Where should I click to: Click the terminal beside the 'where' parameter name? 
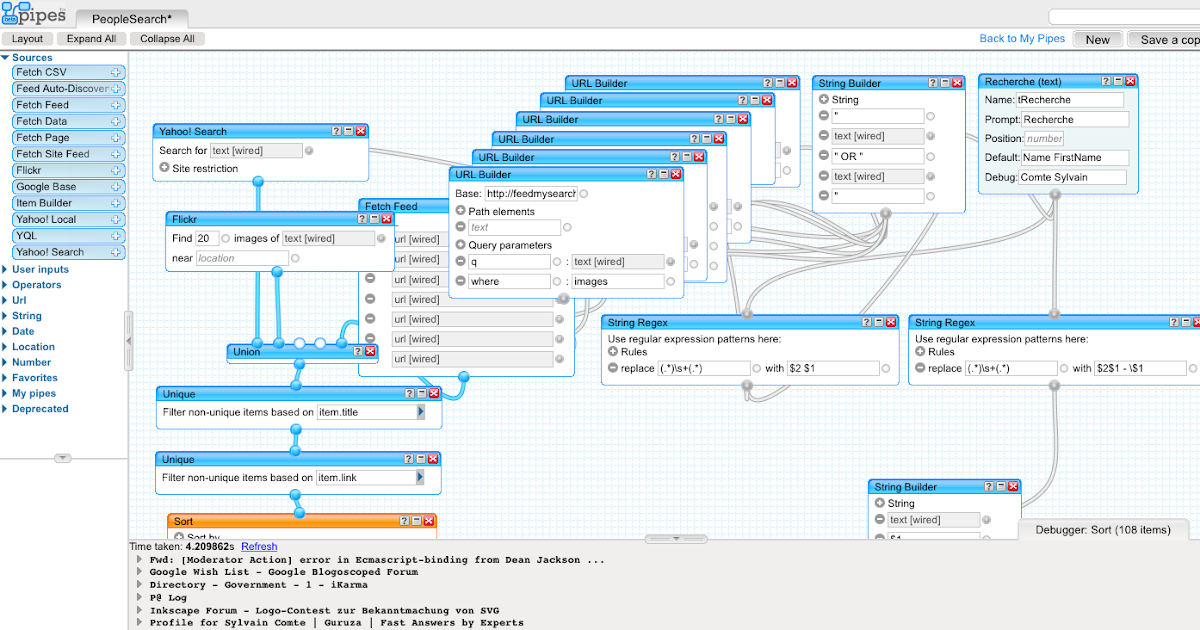click(x=557, y=282)
